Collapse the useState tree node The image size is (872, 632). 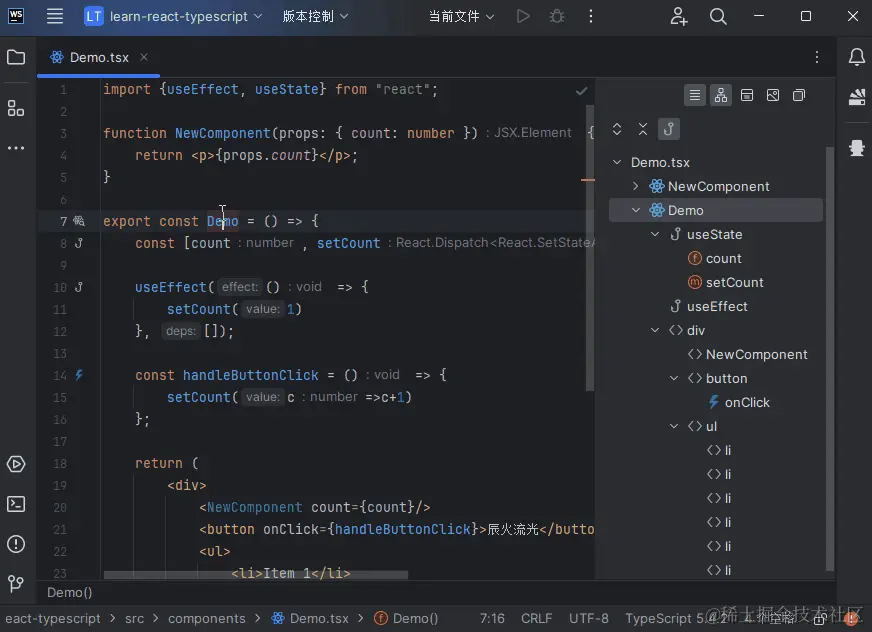(655, 234)
